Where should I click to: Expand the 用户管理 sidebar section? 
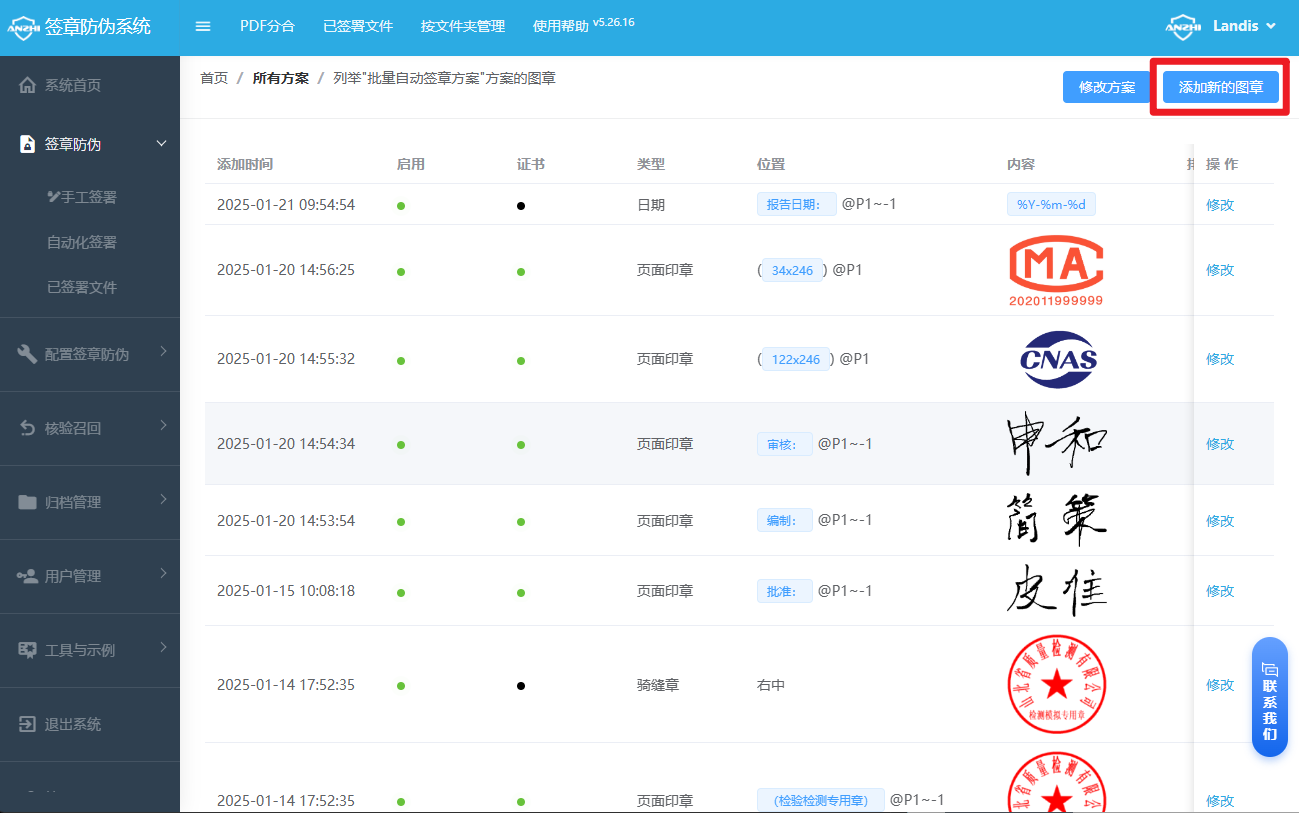pyautogui.click(x=161, y=576)
